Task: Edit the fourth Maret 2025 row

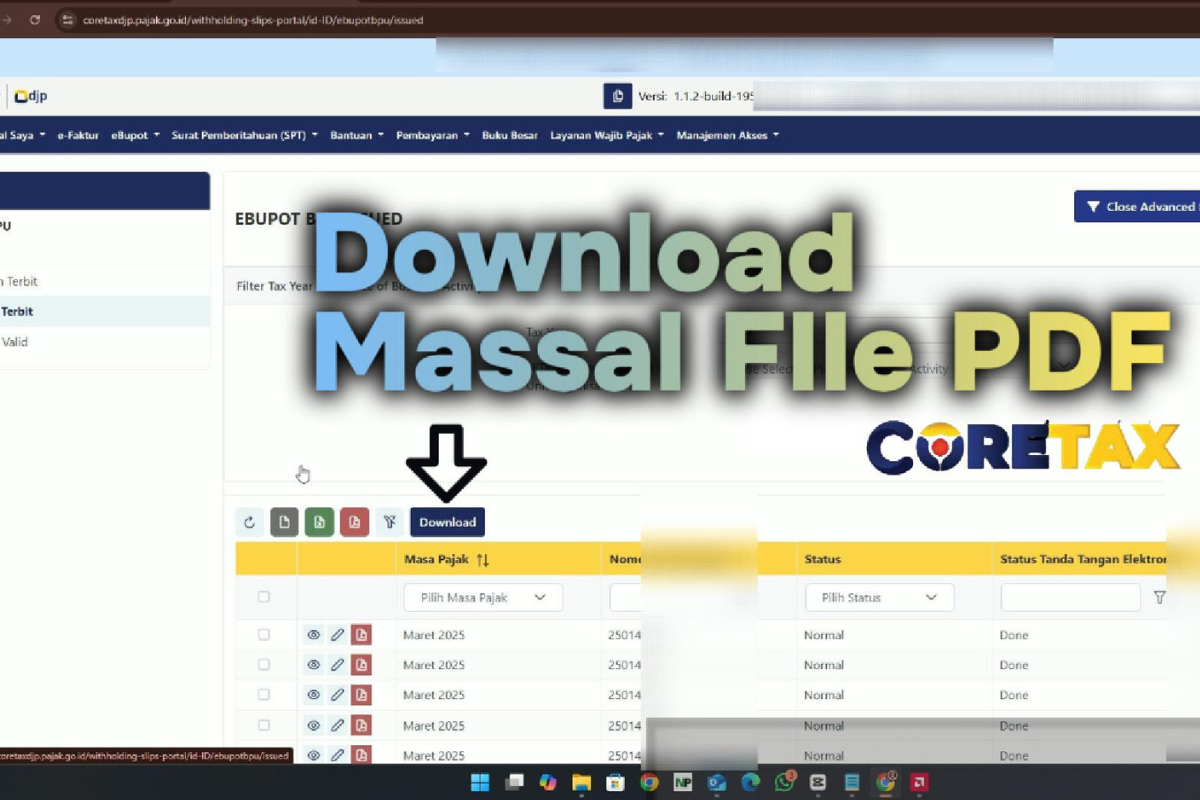Action: 338,725
